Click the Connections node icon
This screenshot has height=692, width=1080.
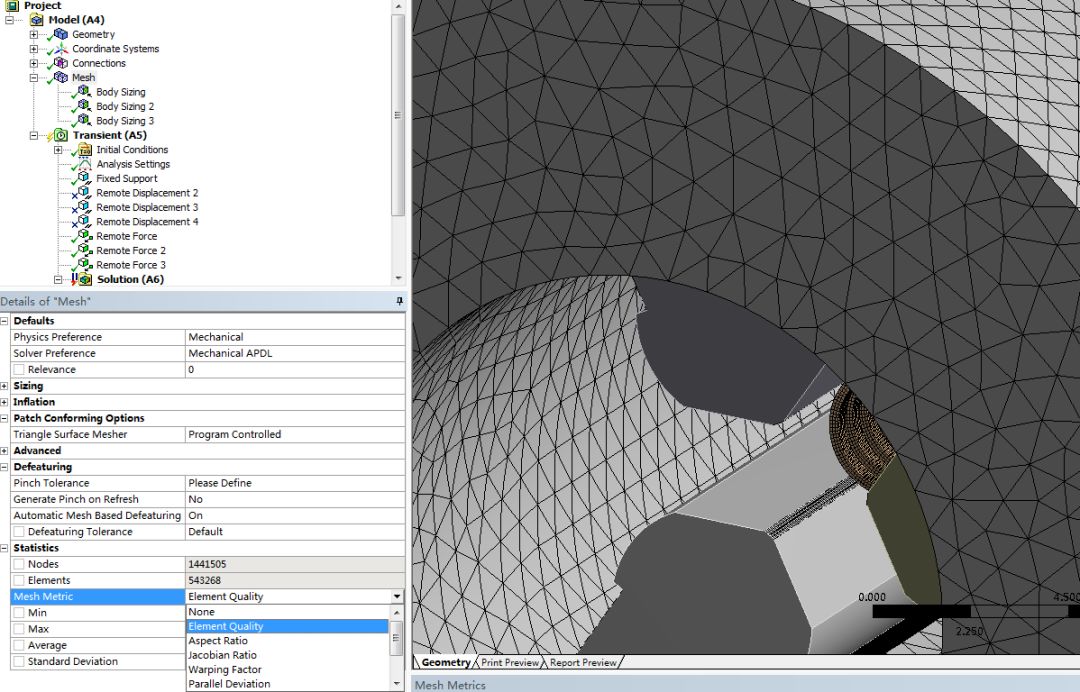(61, 63)
